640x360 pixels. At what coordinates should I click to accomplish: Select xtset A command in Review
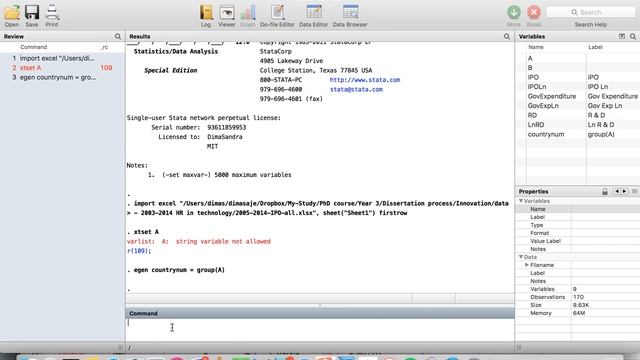pos(62,68)
